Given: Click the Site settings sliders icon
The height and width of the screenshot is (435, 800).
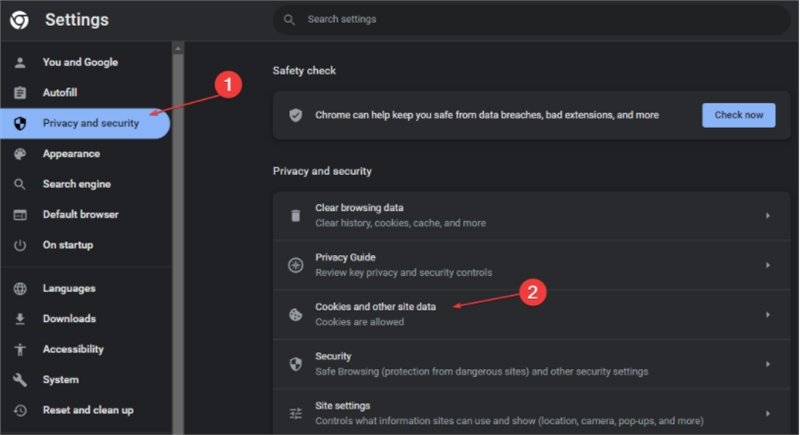Looking at the screenshot, I should pyautogui.click(x=295, y=413).
